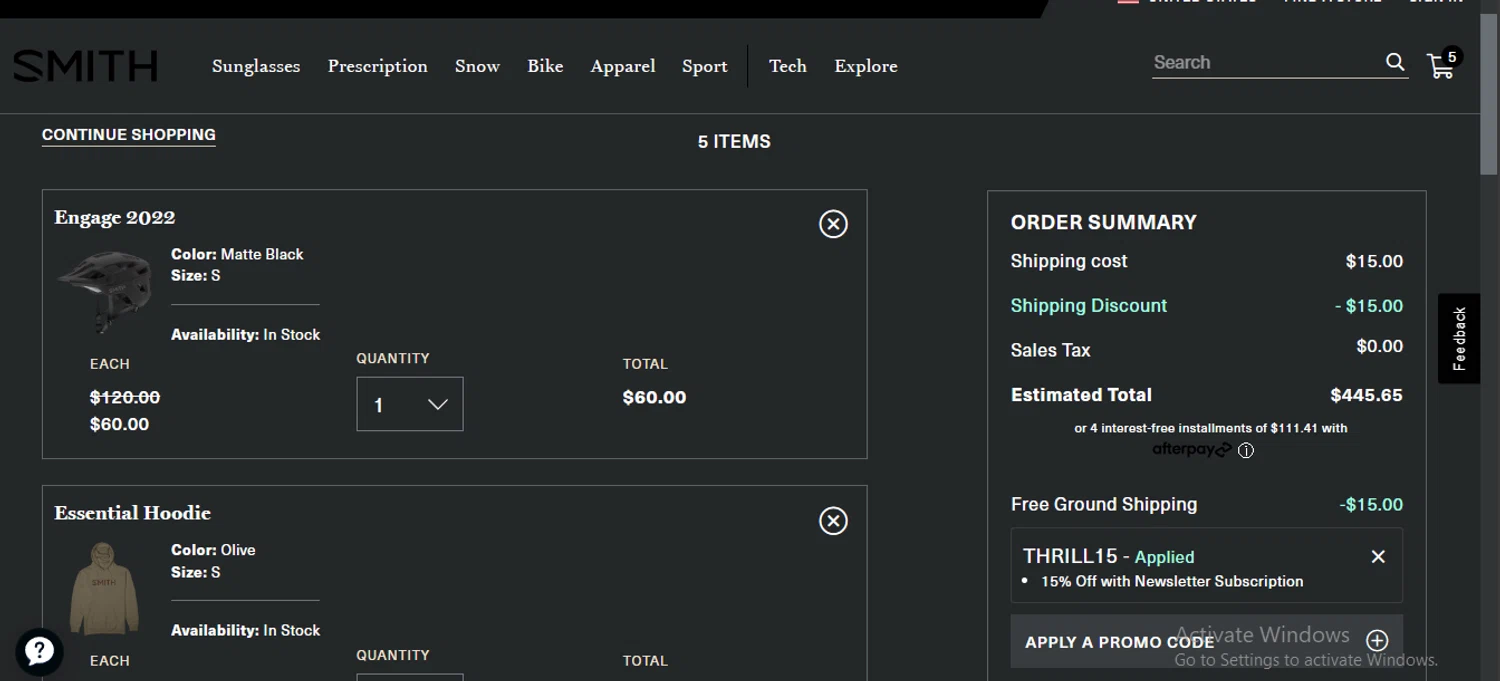This screenshot has width=1500, height=681.
Task: Click Essential Hoodie Availability: In Stock text
Action: [246, 631]
